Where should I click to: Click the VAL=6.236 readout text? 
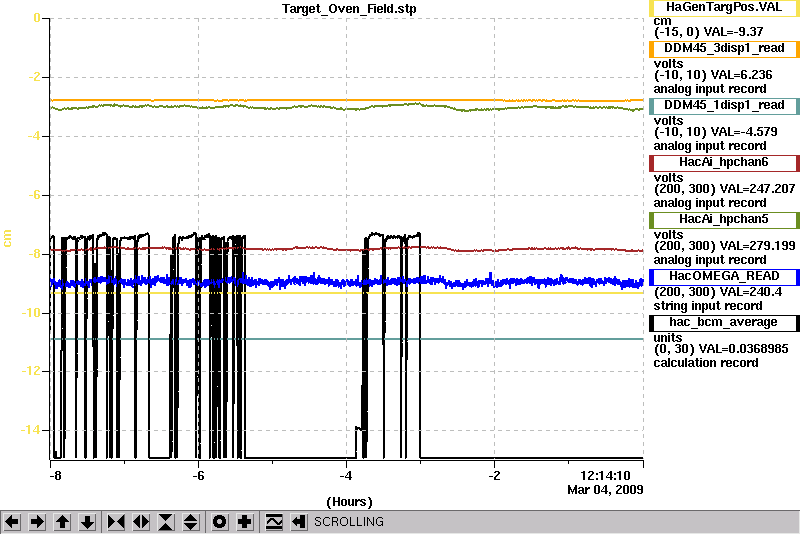click(x=741, y=75)
